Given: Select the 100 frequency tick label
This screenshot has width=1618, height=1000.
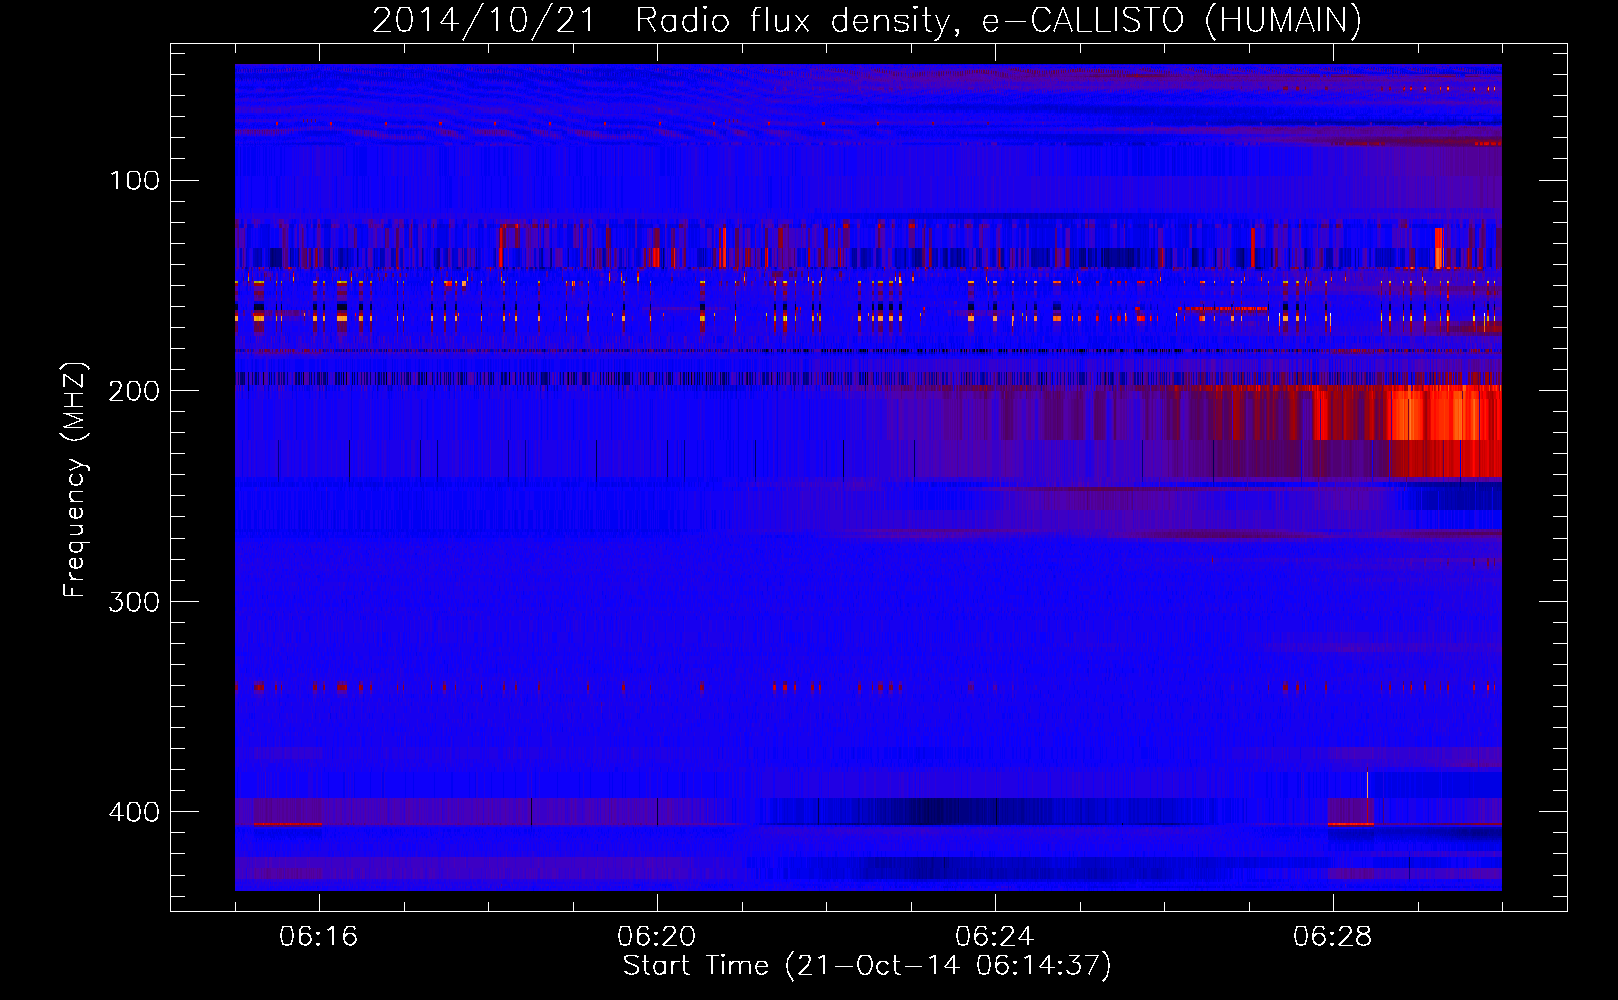Looking at the screenshot, I should (134, 181).
